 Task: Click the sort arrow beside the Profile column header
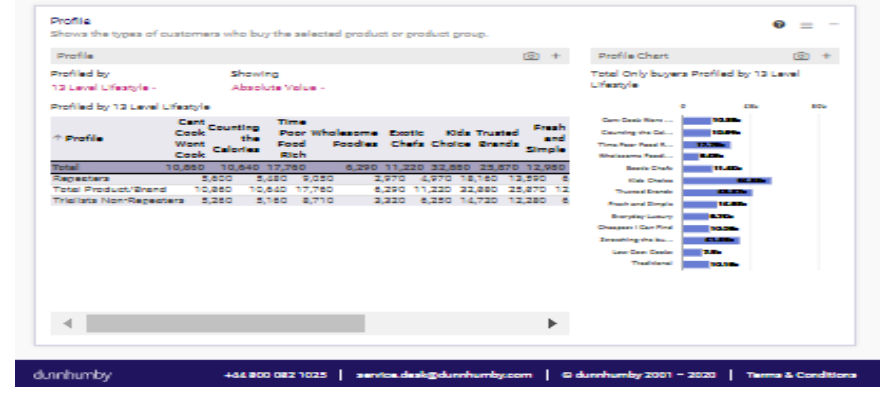pyautogui.click(x=57, y=138)
